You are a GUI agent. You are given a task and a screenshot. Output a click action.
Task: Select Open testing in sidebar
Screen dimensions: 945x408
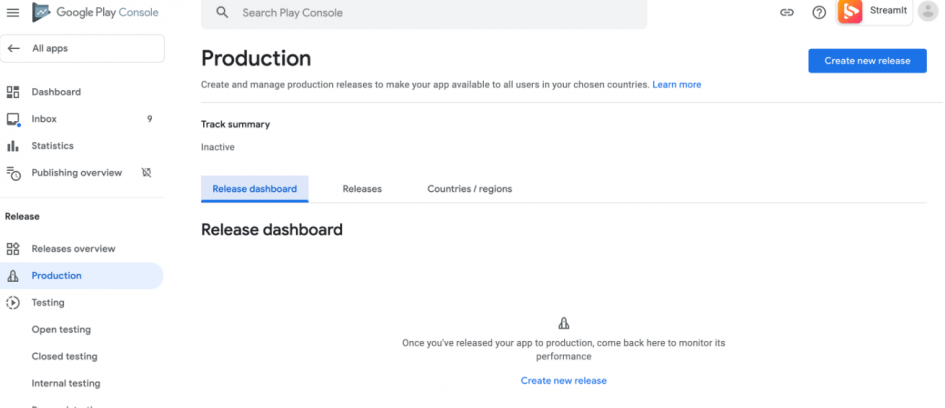coord(61,330)
